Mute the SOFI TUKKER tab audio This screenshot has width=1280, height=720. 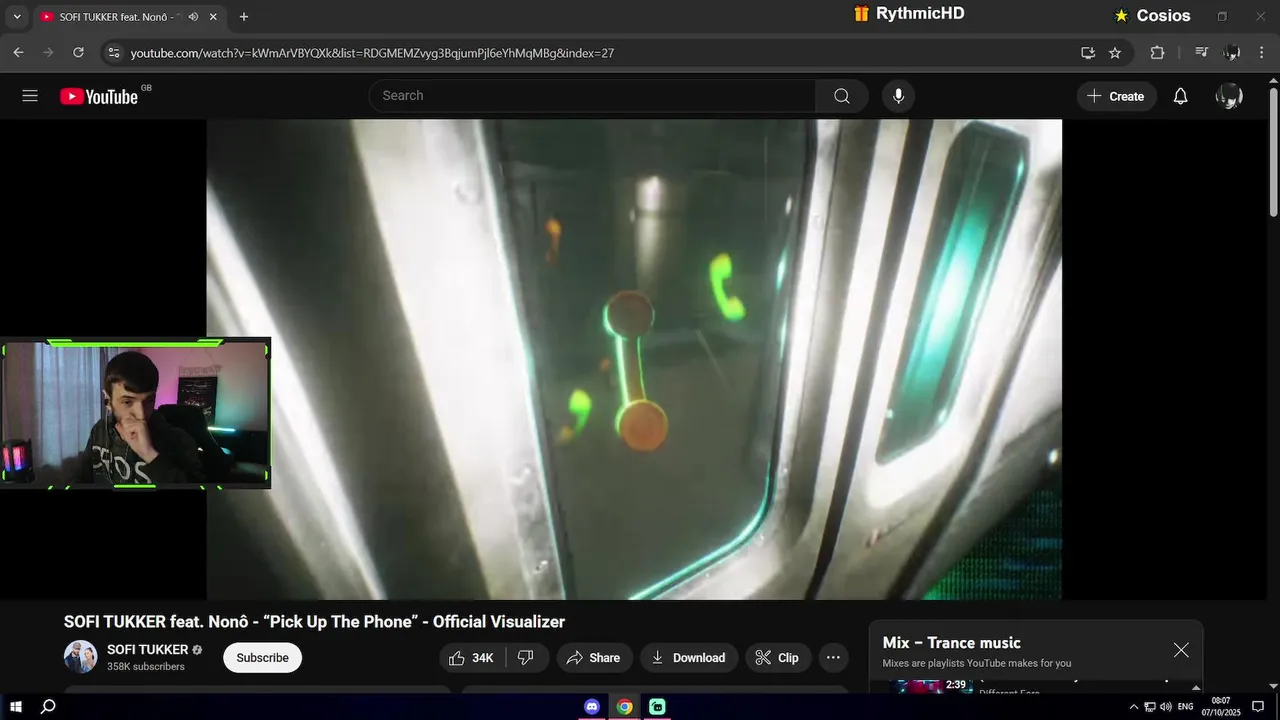pos(193,17)
